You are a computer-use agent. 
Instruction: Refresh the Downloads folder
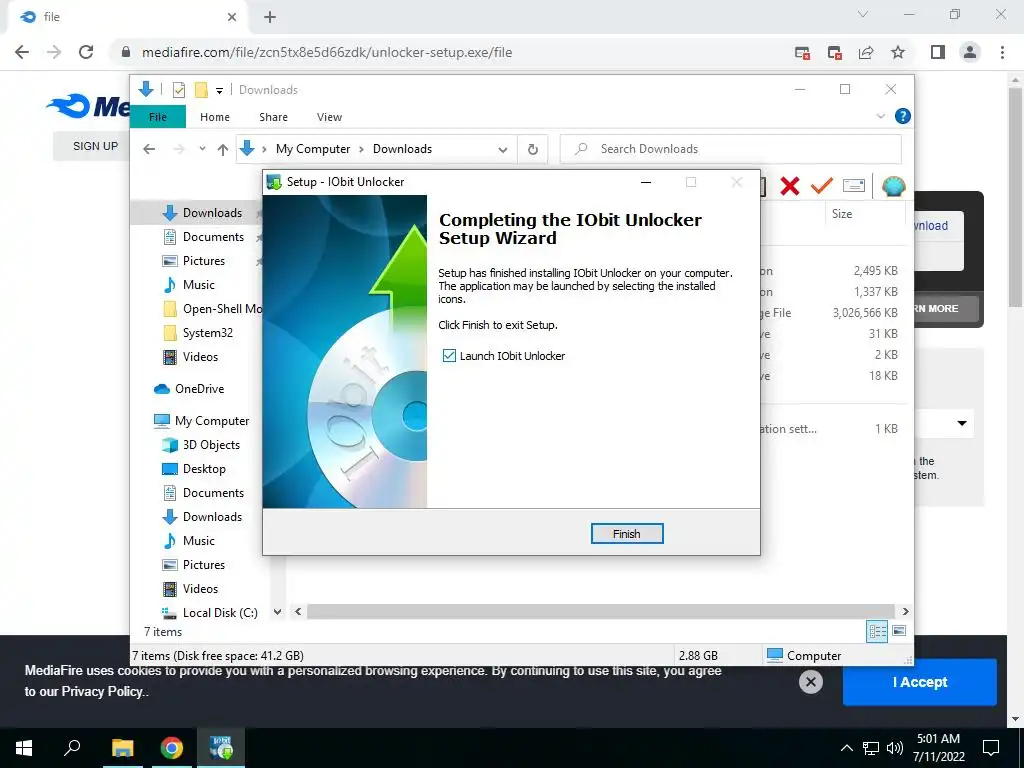pos(533,150)
